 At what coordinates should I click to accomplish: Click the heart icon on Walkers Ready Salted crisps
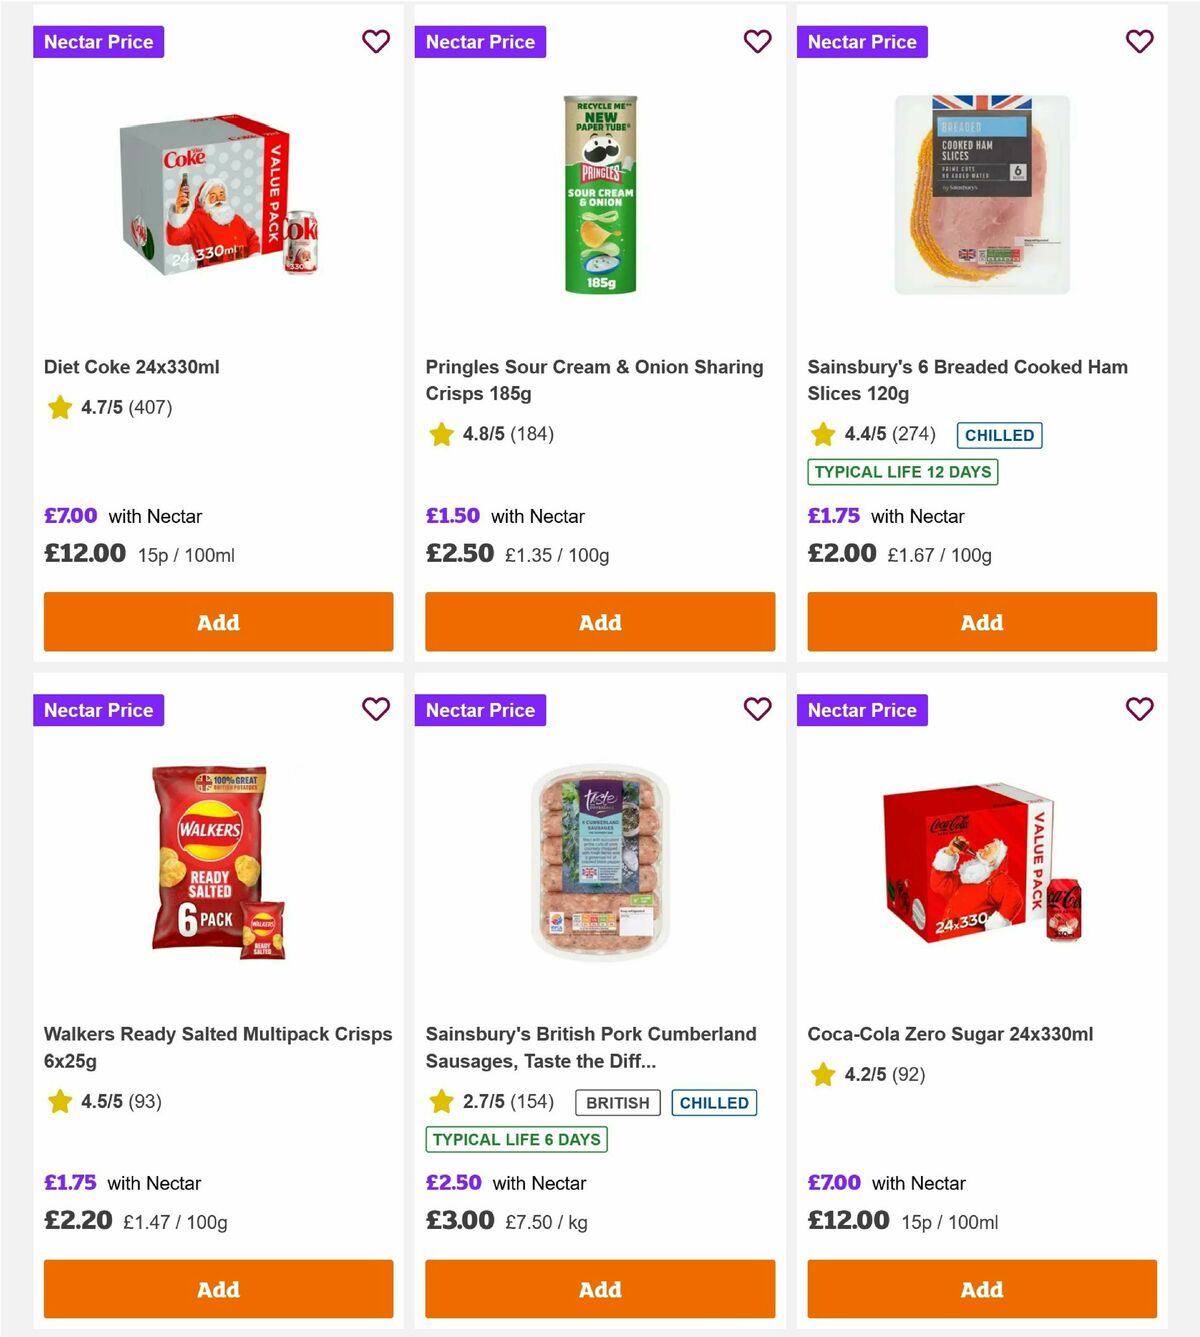click(376, 709)
